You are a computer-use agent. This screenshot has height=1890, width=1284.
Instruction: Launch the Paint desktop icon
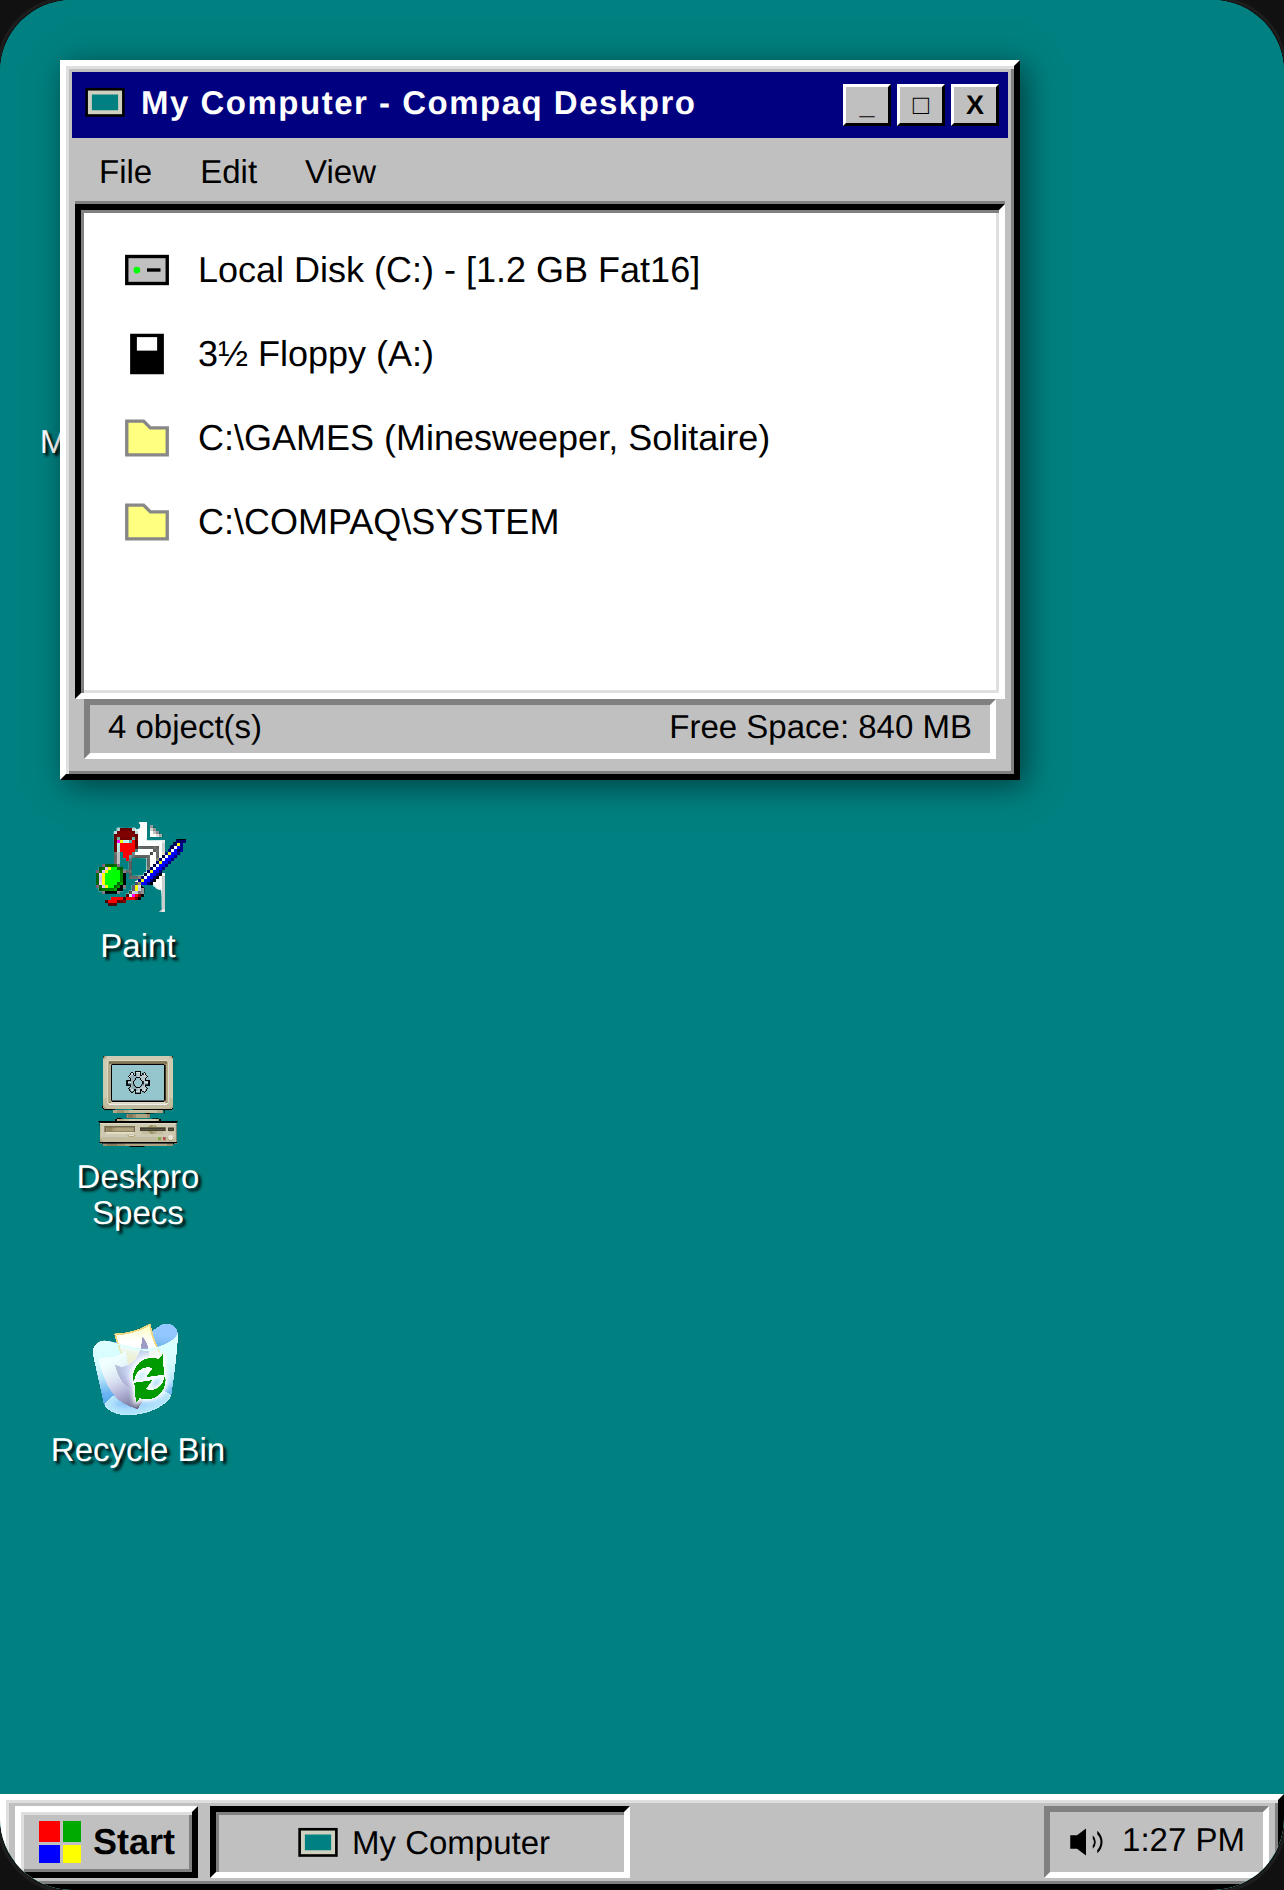[139, 866]
